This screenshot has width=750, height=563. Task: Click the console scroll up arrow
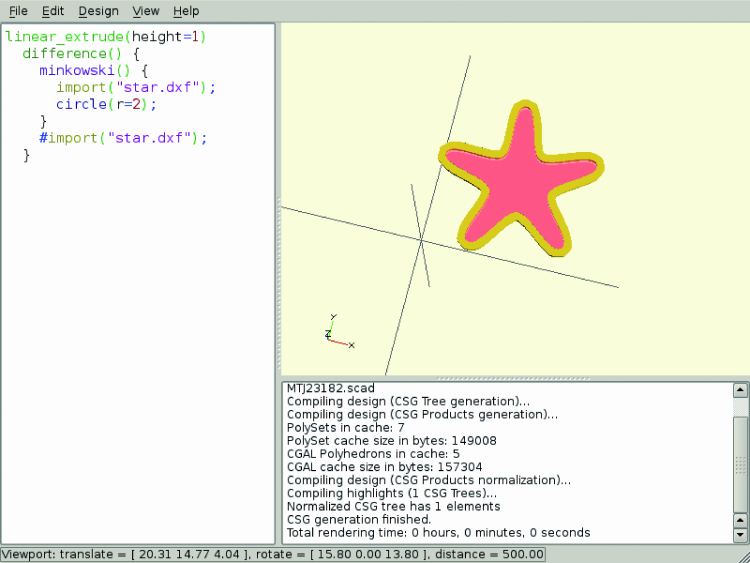pyautogui.click(x=741, y=390)
